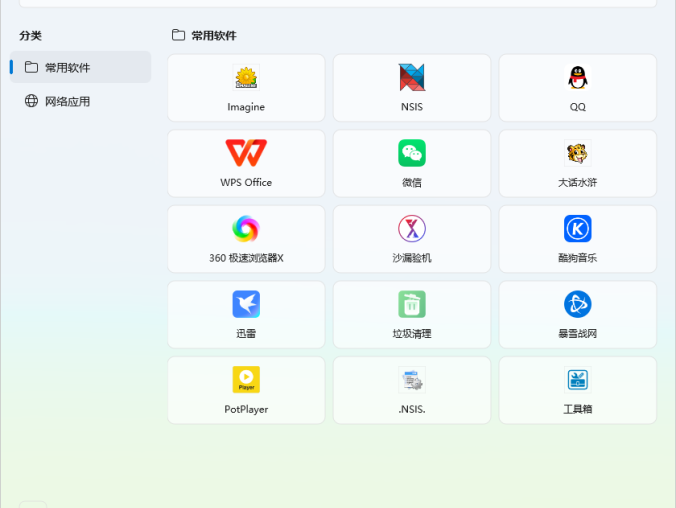Launch the .NSIS. script icon
676x508 pixels.
(x=412, y=379)
